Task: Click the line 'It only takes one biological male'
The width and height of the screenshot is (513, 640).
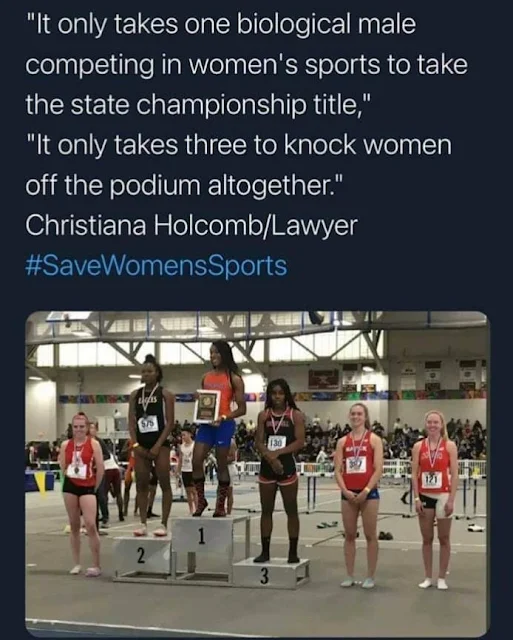Action: tap(220, 25)
